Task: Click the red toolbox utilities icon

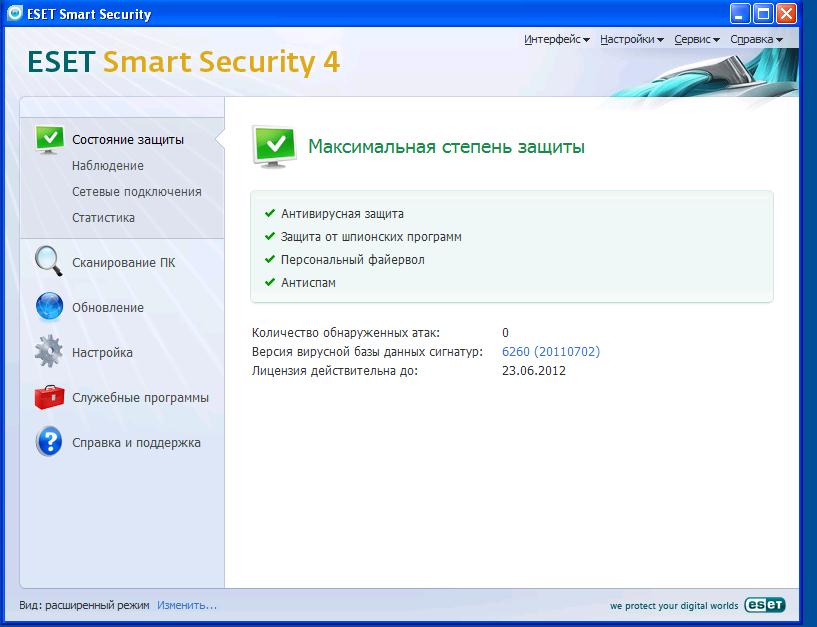Action: point(49,397)
